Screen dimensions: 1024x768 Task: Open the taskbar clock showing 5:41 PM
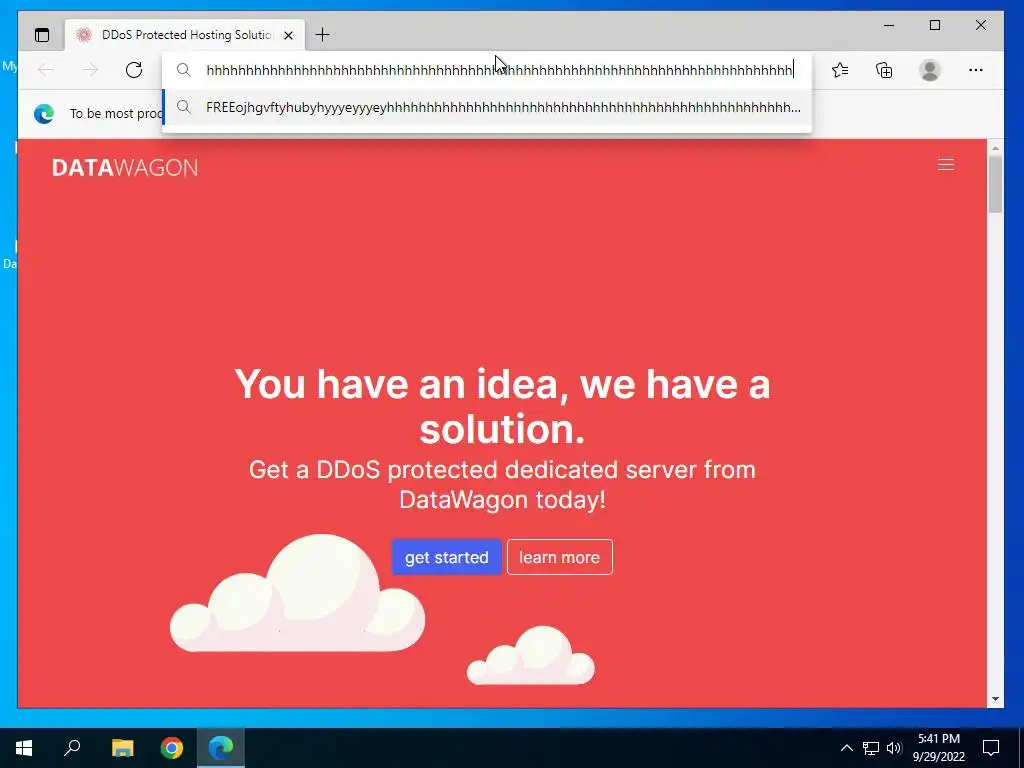pos(938,748)
